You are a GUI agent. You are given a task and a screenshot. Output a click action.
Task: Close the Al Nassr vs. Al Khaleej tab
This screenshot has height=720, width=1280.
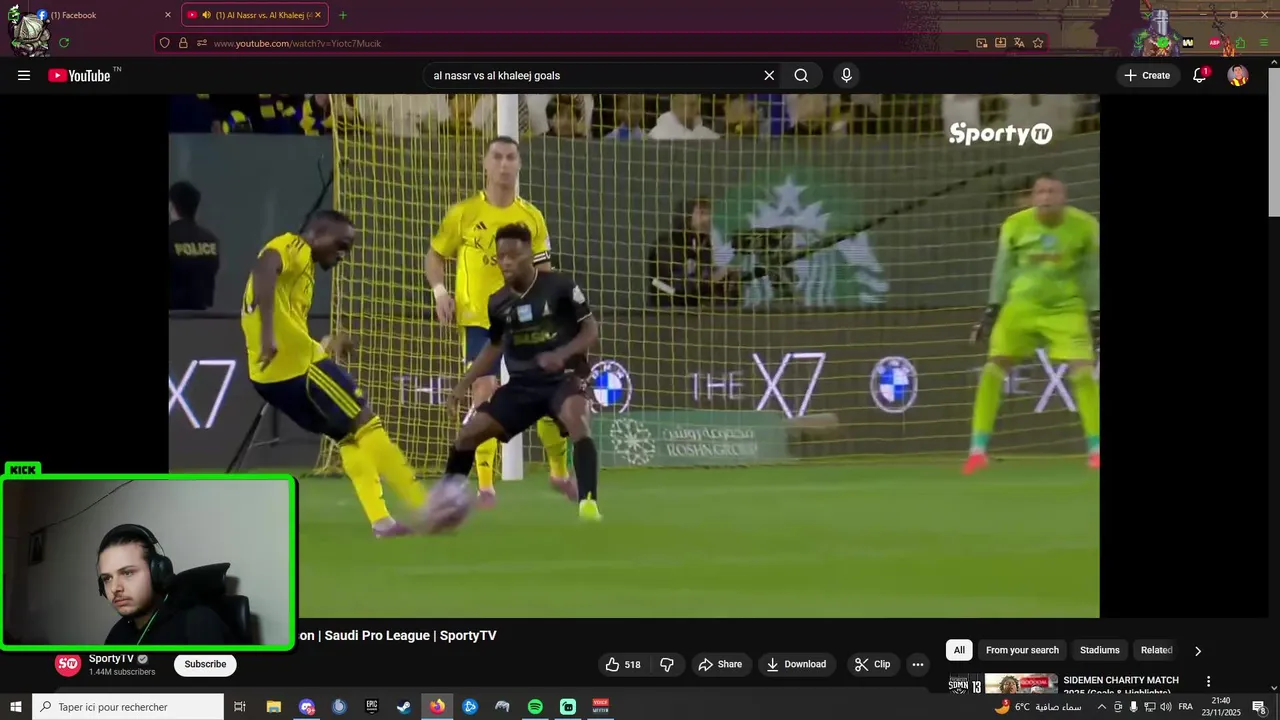coord(318,15)
